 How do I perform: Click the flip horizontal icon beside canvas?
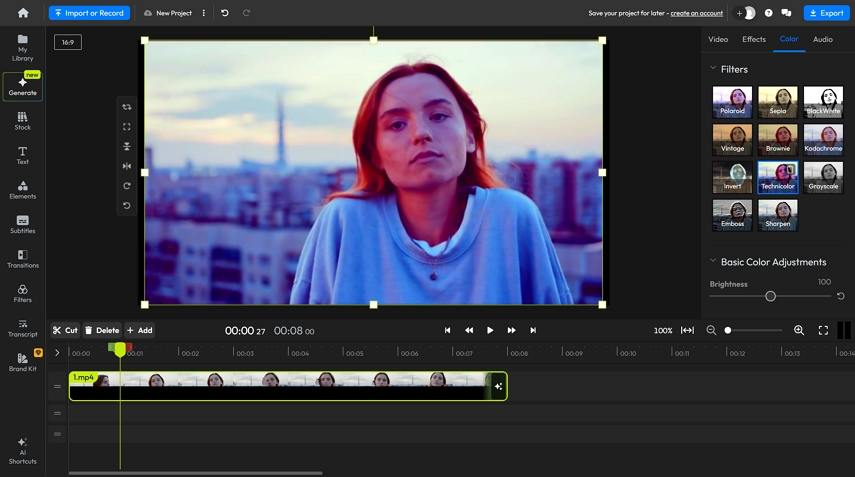click(127, 166)
